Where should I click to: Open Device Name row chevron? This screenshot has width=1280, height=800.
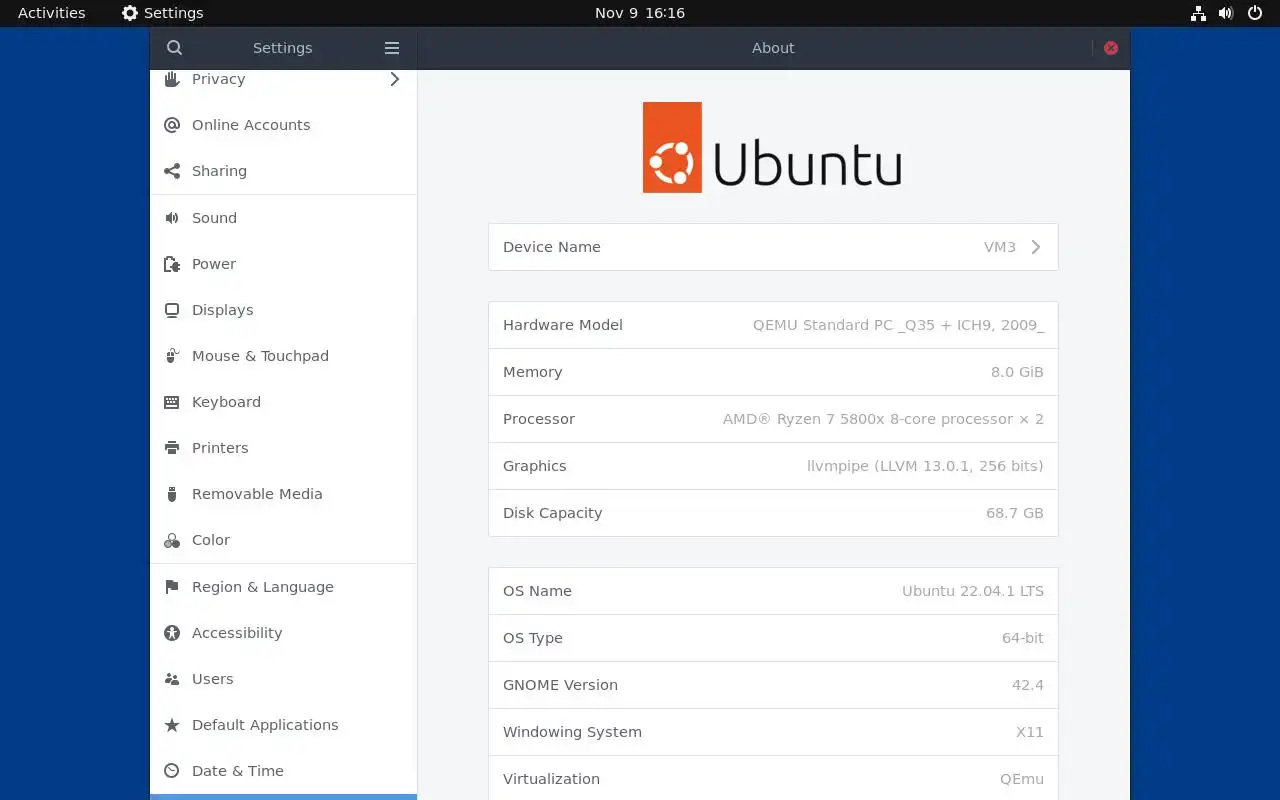[1036, 247]
